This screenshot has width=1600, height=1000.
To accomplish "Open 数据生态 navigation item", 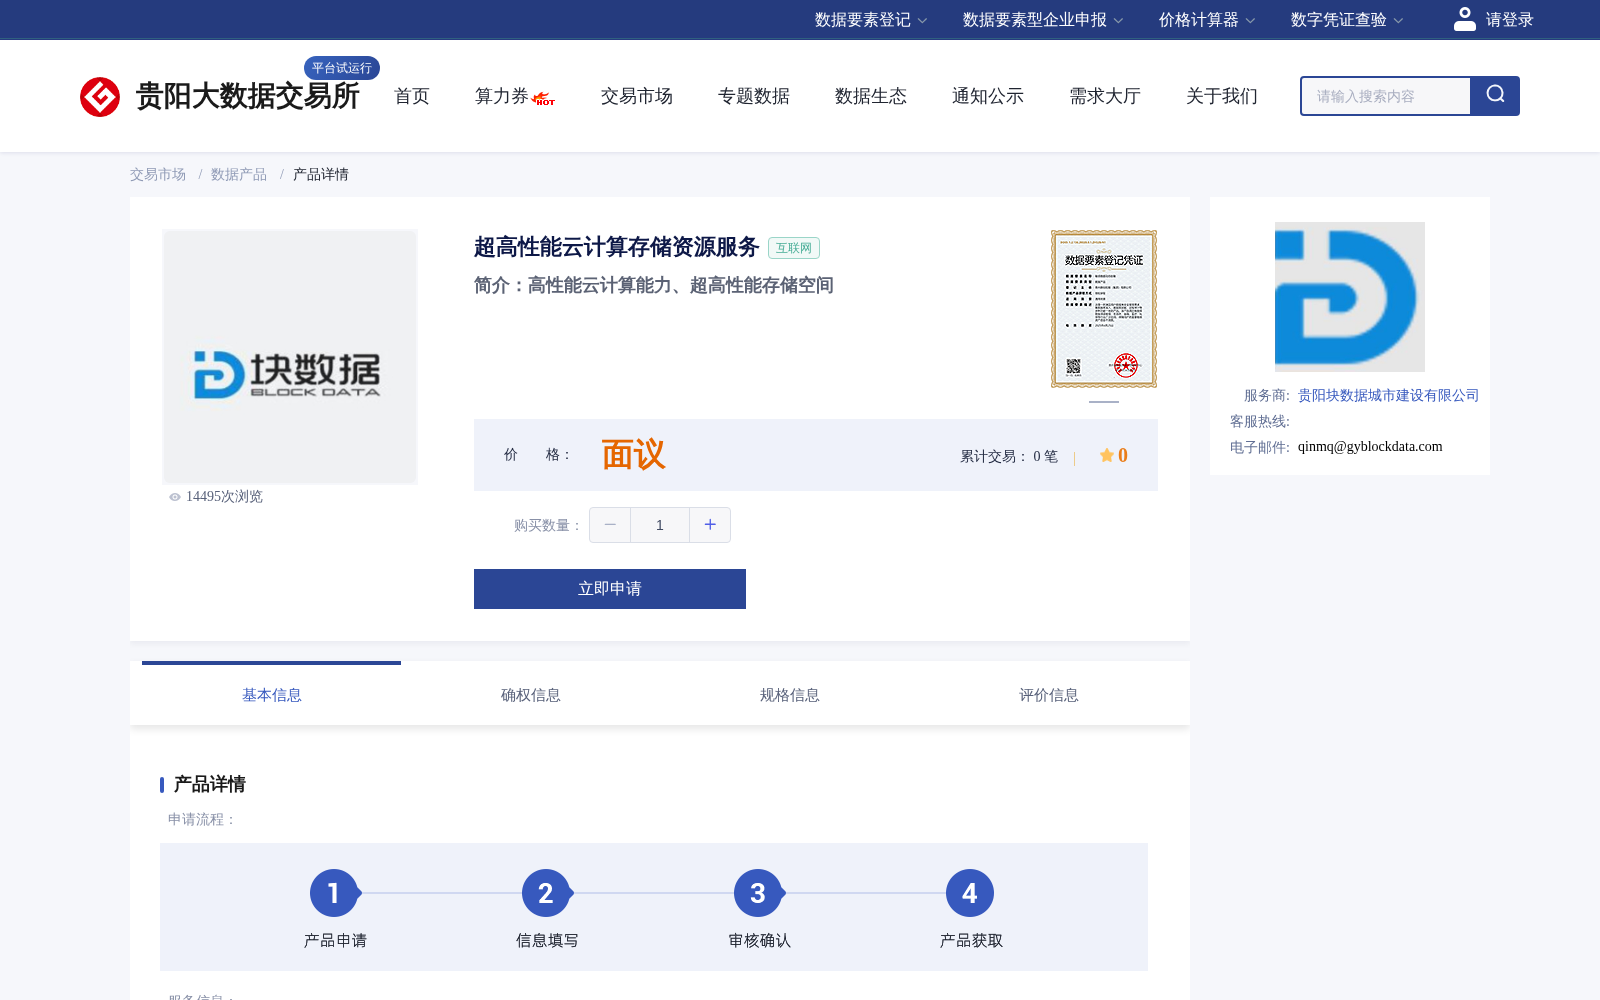I will pos(871,96).
